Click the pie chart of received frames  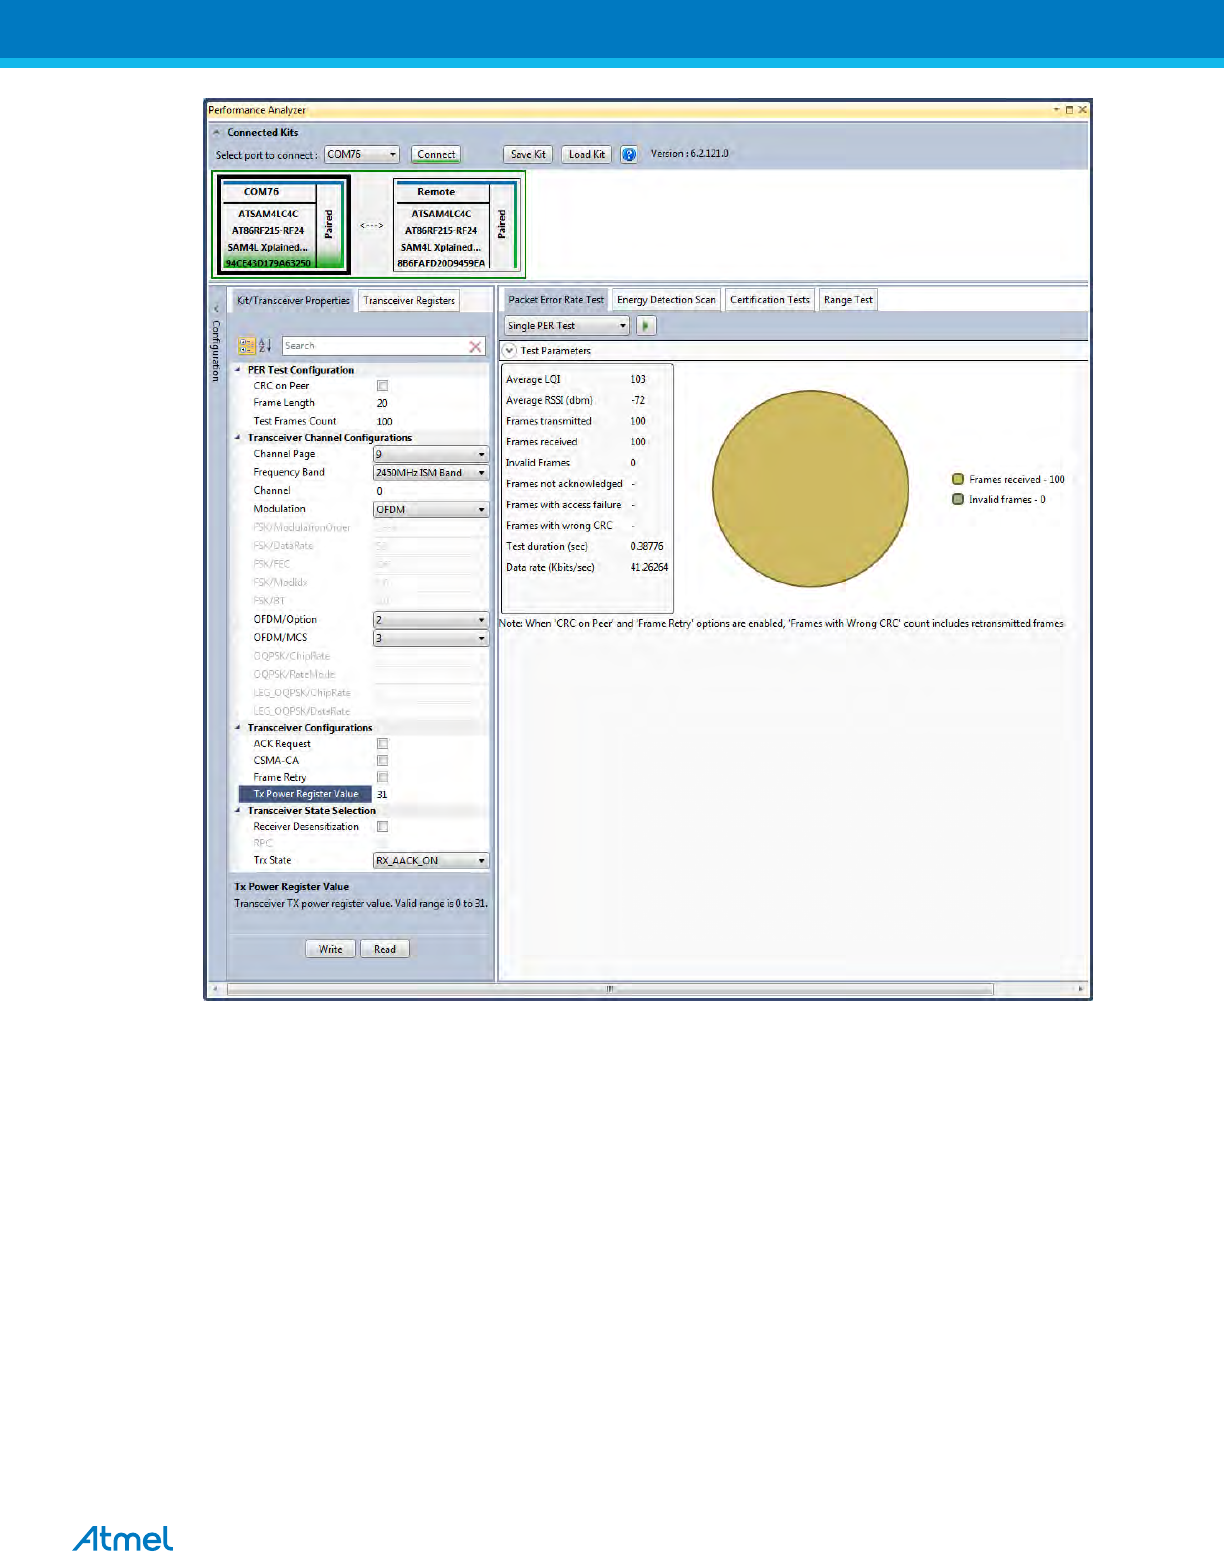[x=810, y=488]
